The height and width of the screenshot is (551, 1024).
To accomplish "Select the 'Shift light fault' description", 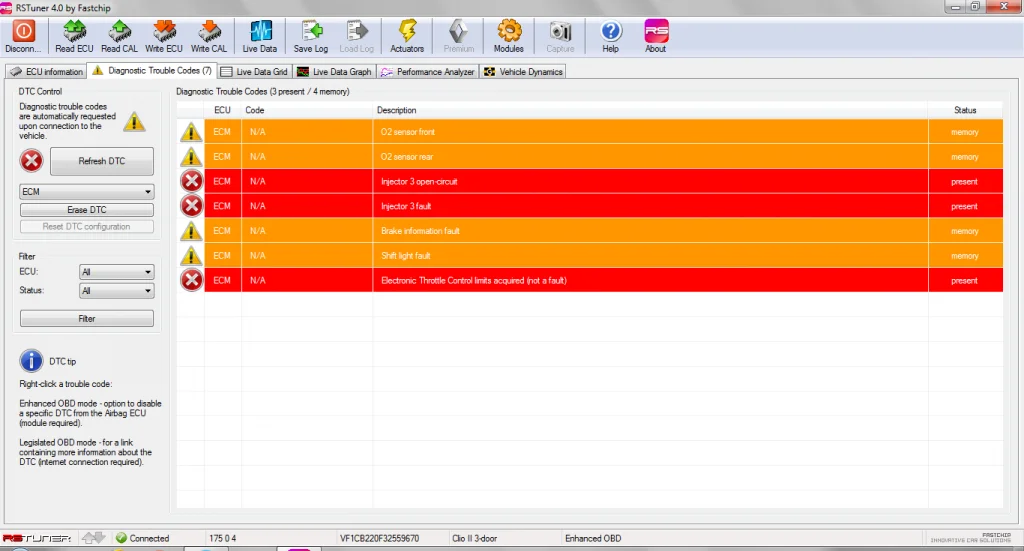I will pyautogui.click(x=406, y=256).
